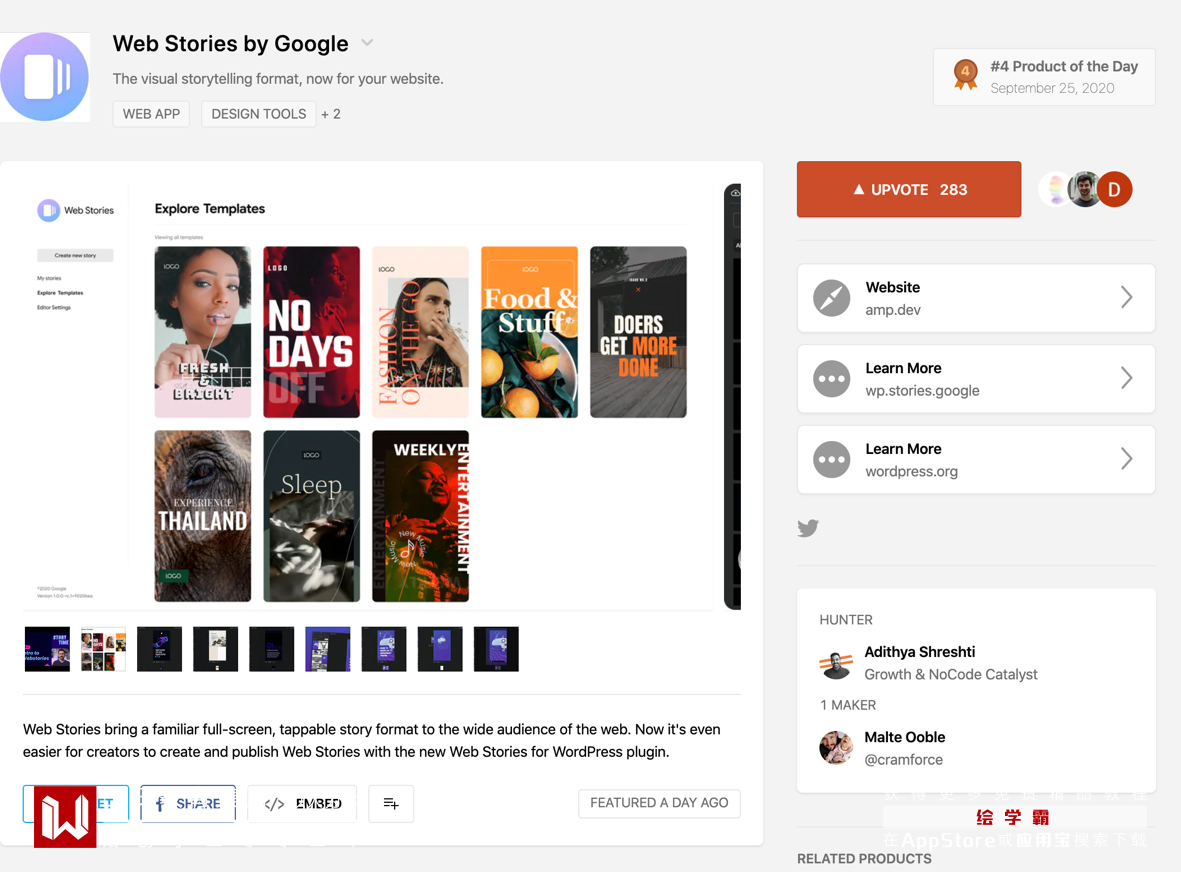Click Explore Templates in screenshot sidebar
1181x872 pixels.
click(x=60, y=293)
